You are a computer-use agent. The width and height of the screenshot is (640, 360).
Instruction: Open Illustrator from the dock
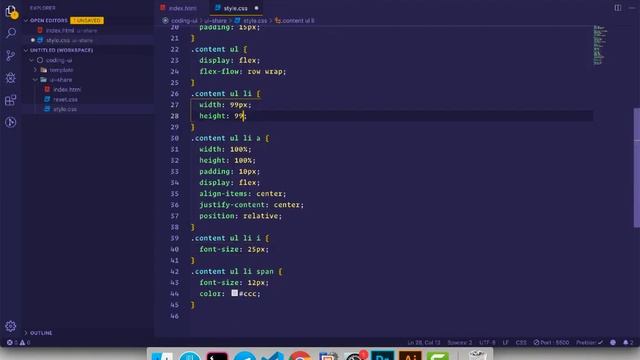(x=410, y=356)
